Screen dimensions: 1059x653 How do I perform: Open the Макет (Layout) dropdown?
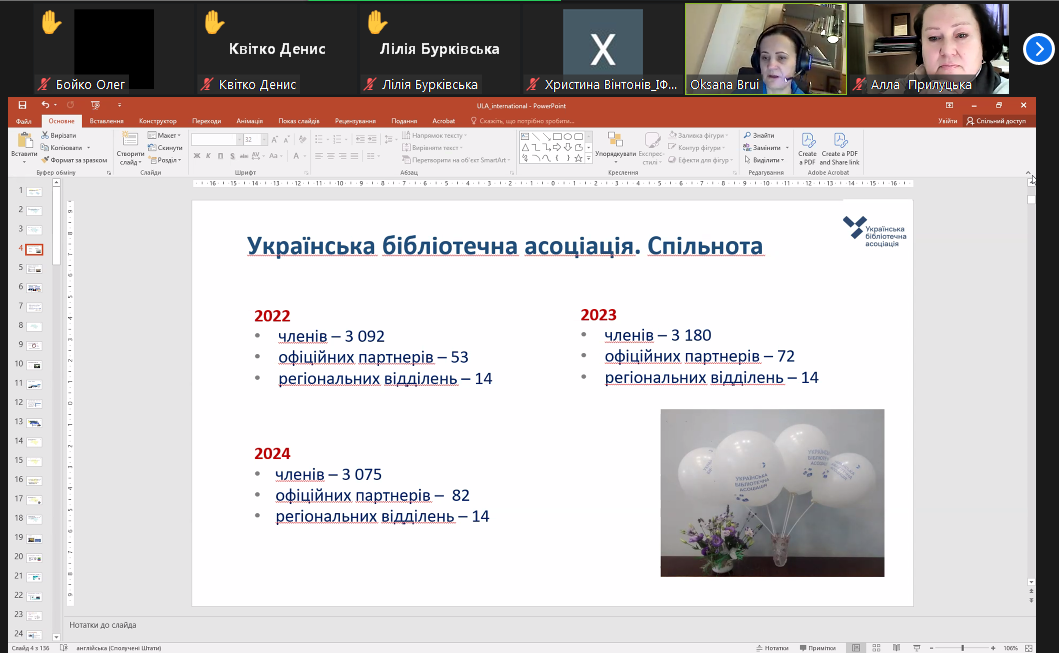163,135
